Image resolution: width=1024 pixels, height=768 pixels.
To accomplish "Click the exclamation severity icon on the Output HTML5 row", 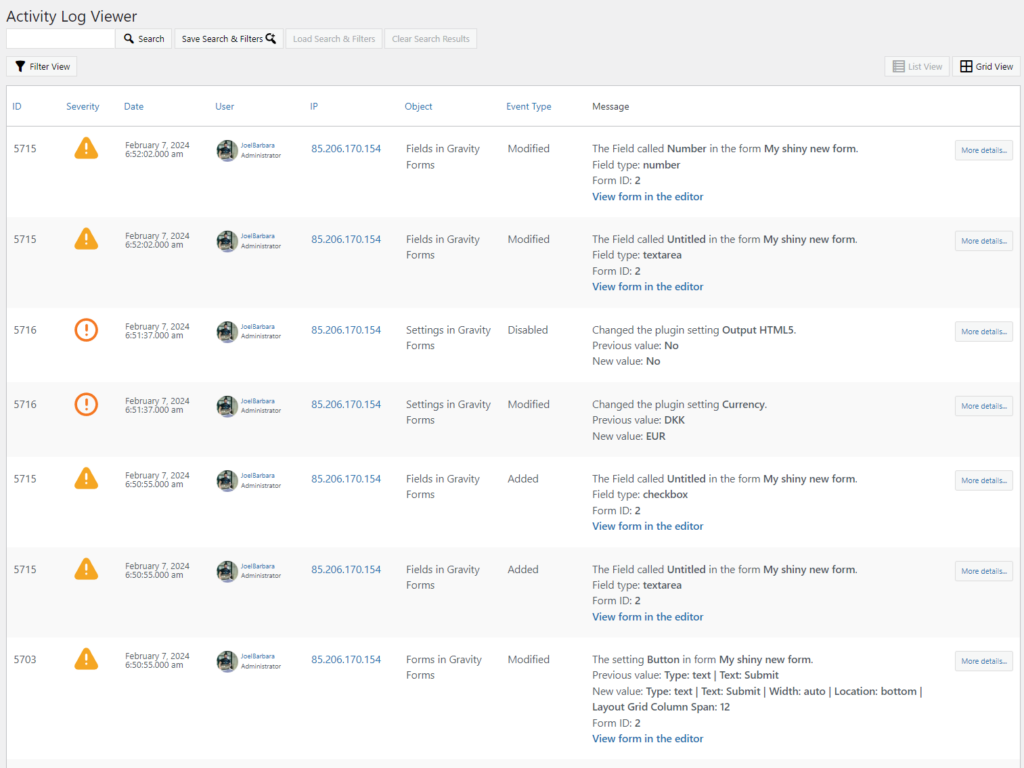I will [x=86, y=329].
